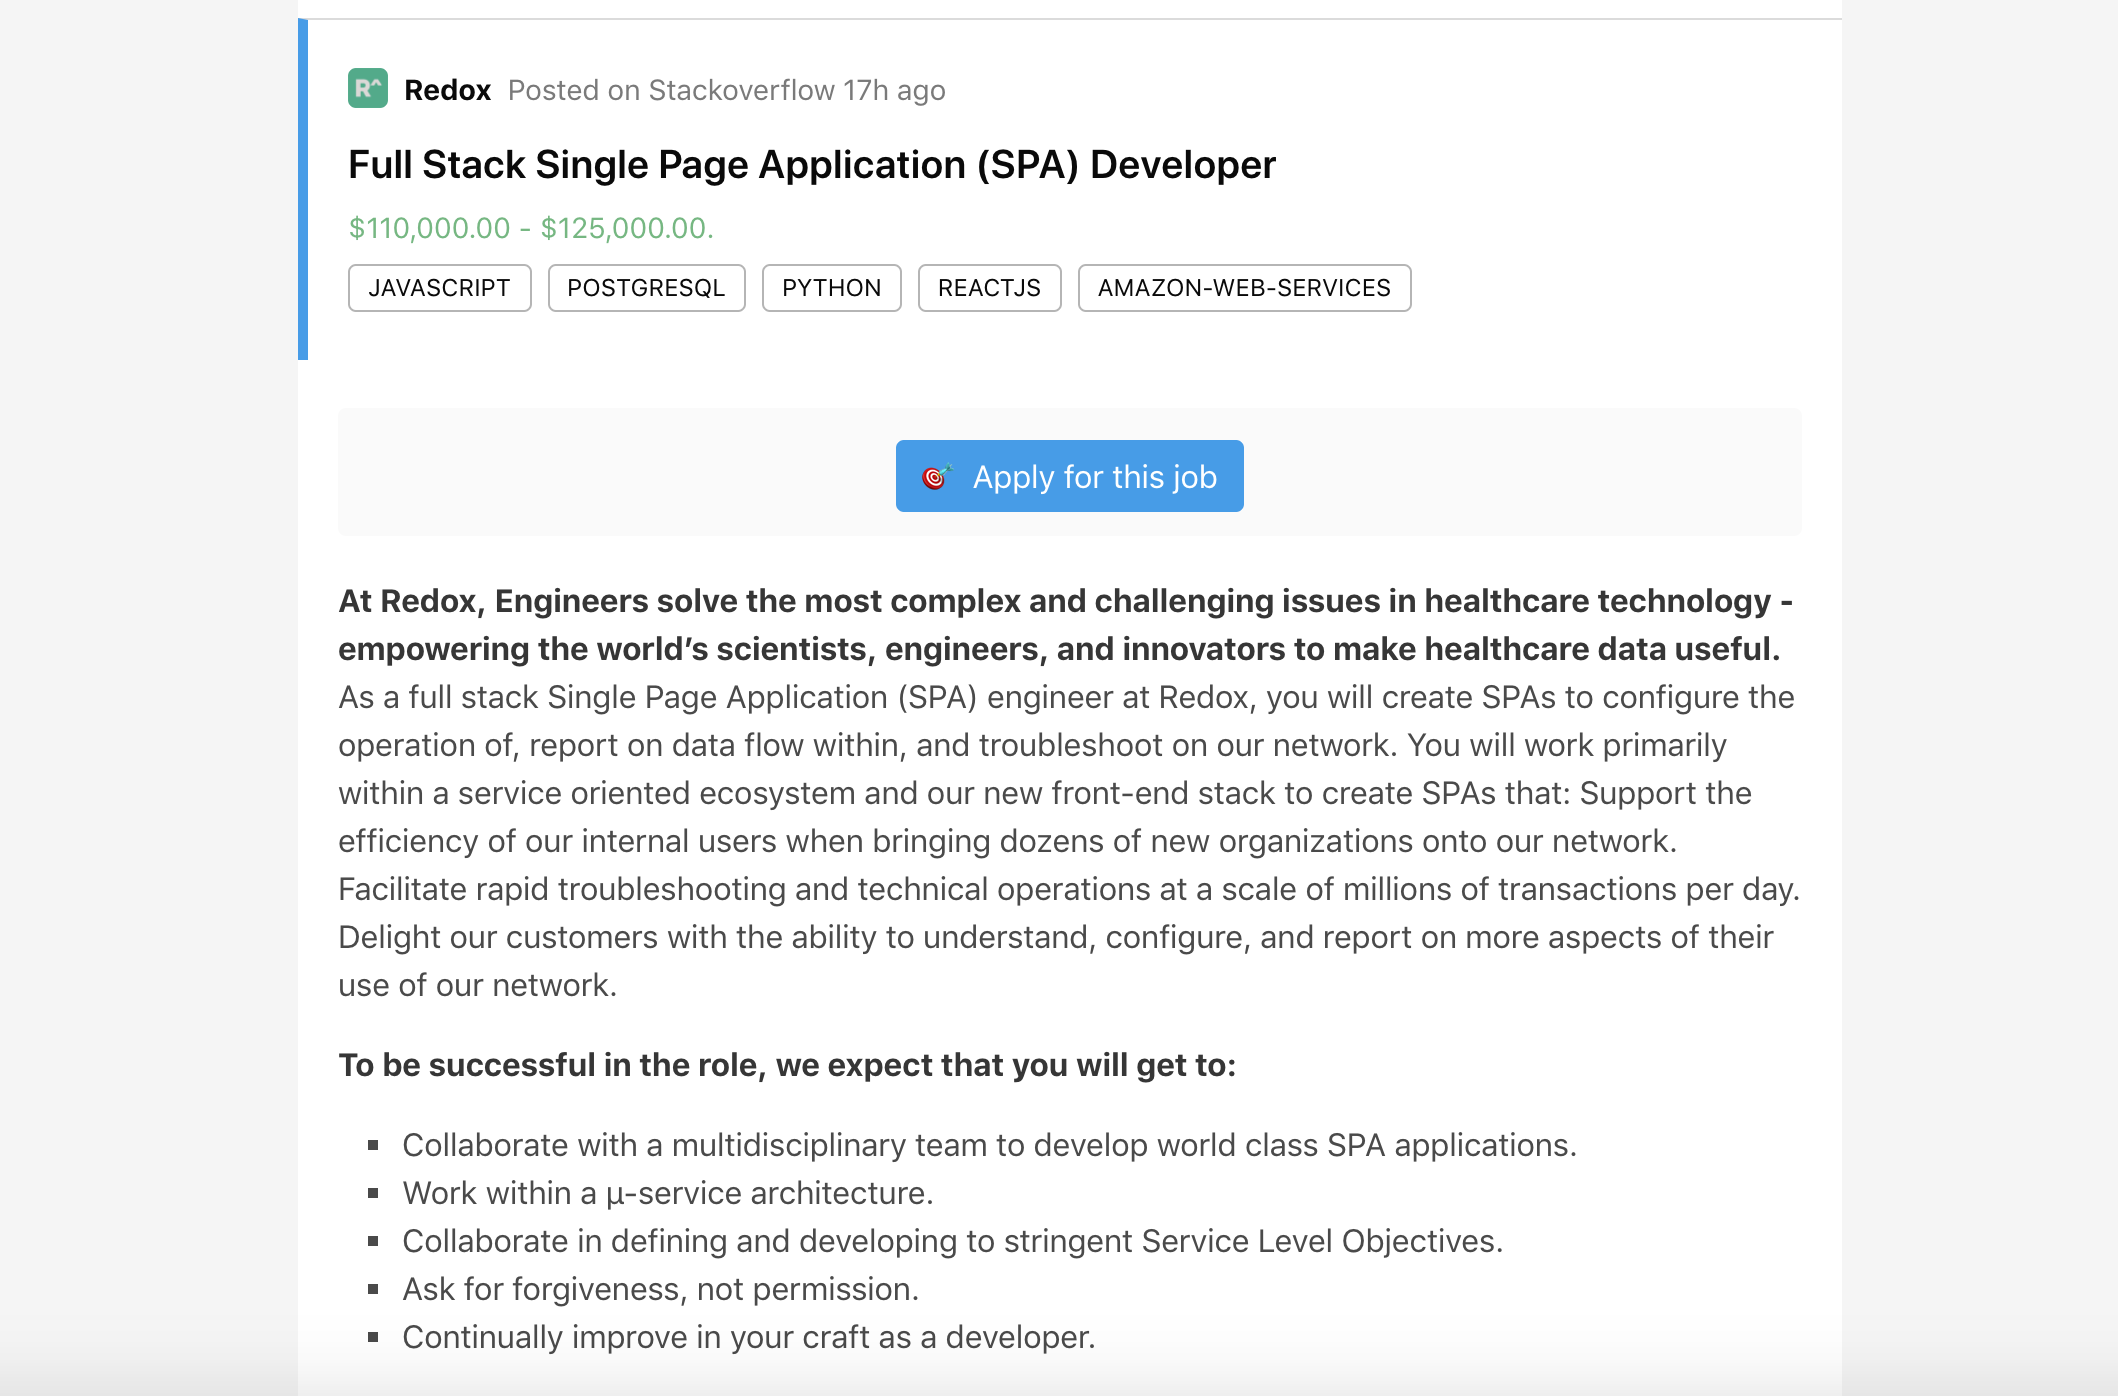This screenshot has width=2118, height=1396.
Task: Click the blue accent bar beside the listing
Action: click(x=303, y=190)
